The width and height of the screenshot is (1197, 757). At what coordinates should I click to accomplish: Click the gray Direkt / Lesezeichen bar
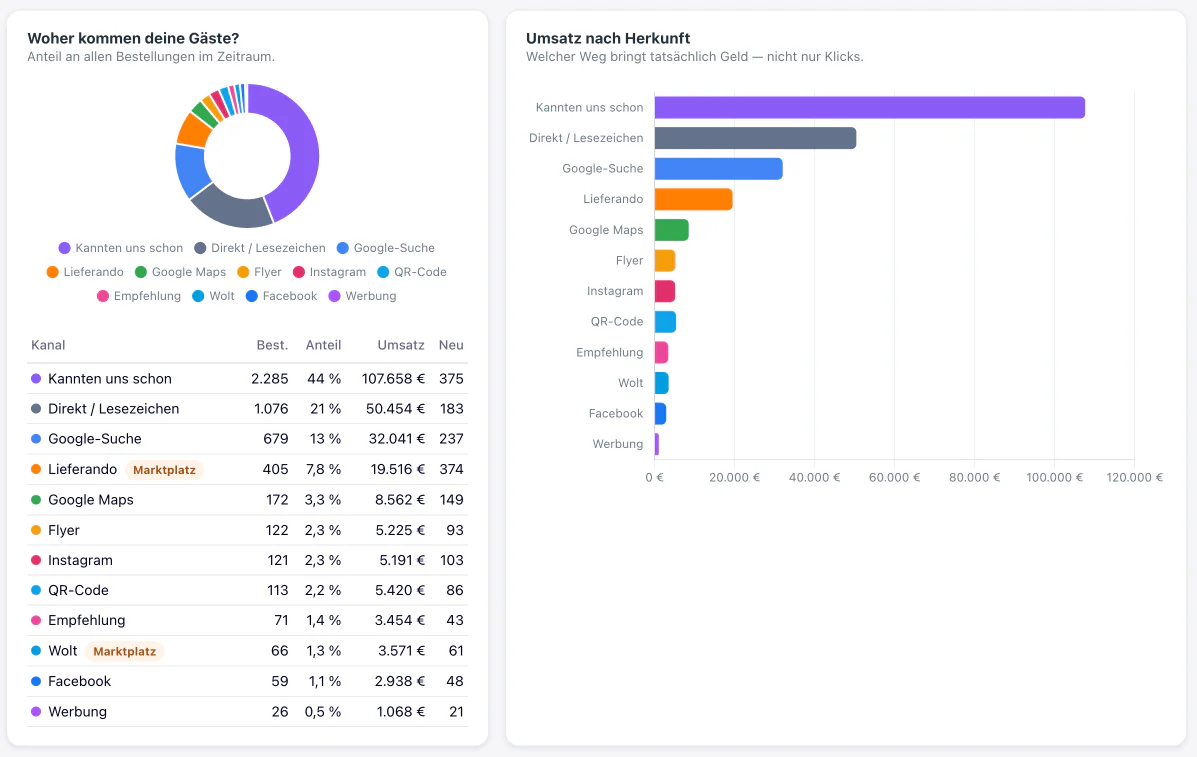[x=756, y=138]
